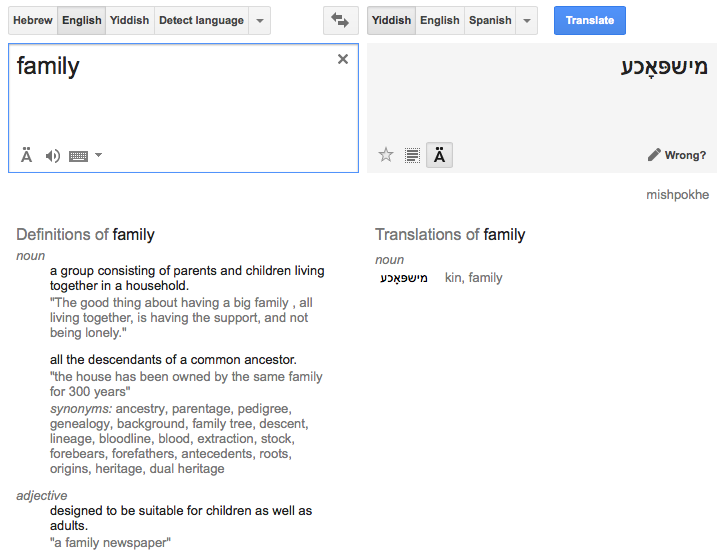Click the Yiddish word in translations list
This screenshot has height=556, width=726.
pos(404,278)
